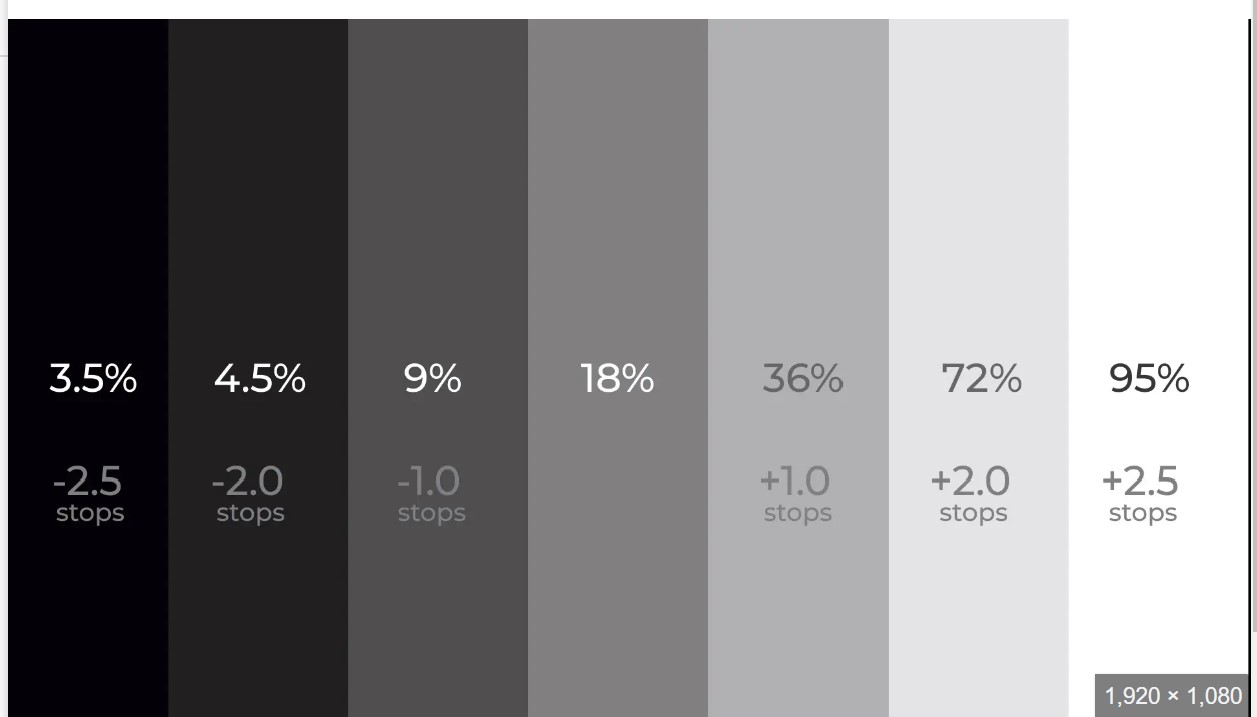This screenshot has width=1257, height=717.
Task: Select the "-1.0 stops" label
Action: coord(431,494)
